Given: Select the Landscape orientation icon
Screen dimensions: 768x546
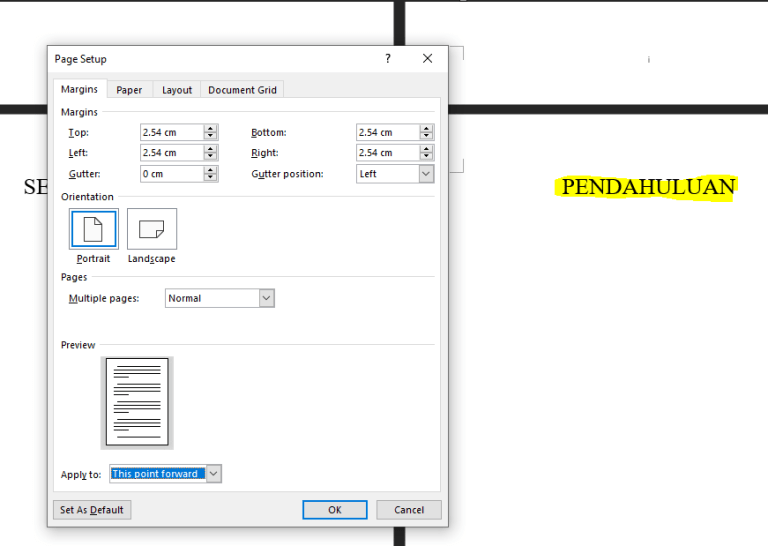Looking at the screenshot, I should coord(152,229).
